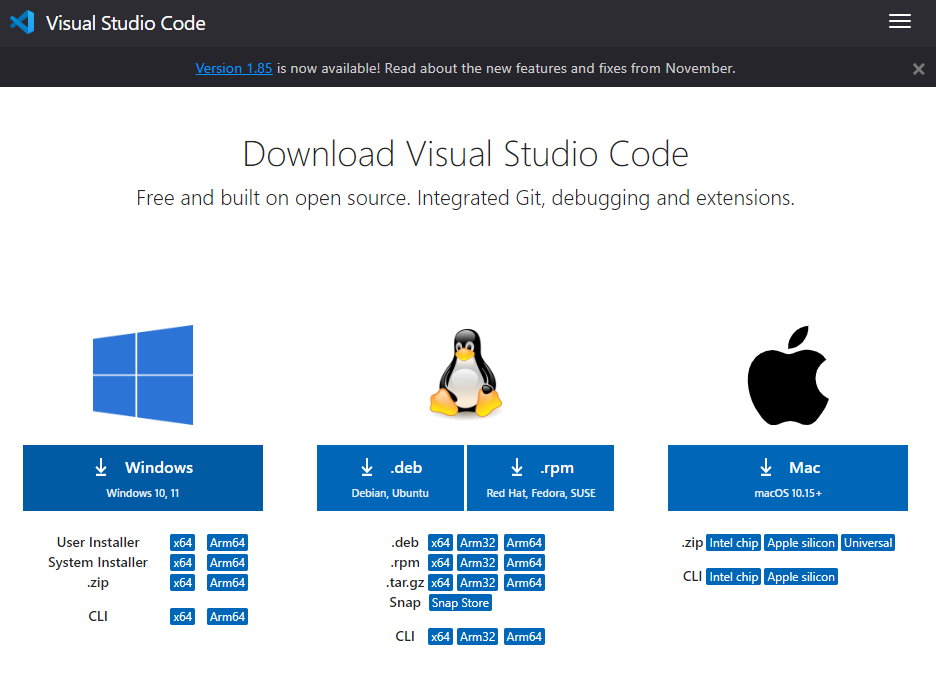
Task: Click the Download Visual Studio Code heading
Action: 466,153
